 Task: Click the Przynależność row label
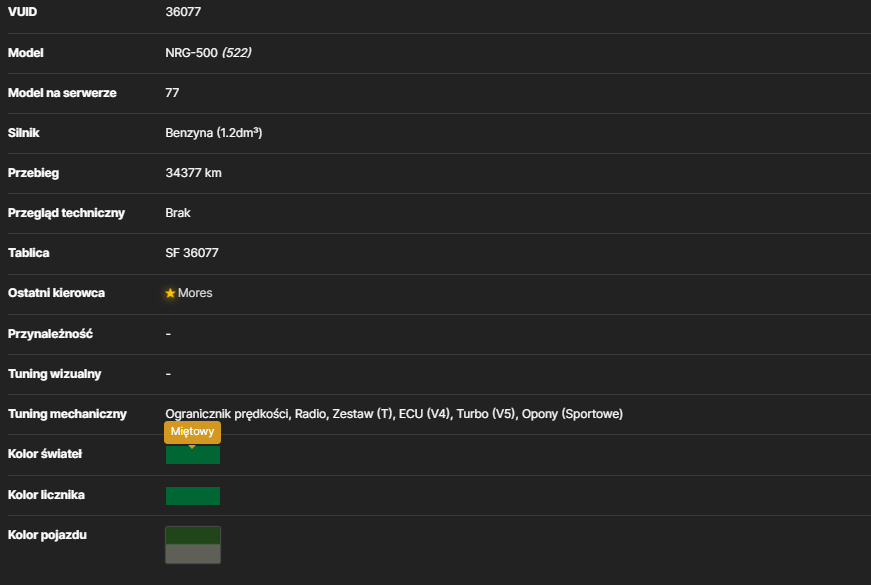tap(50, 334)
